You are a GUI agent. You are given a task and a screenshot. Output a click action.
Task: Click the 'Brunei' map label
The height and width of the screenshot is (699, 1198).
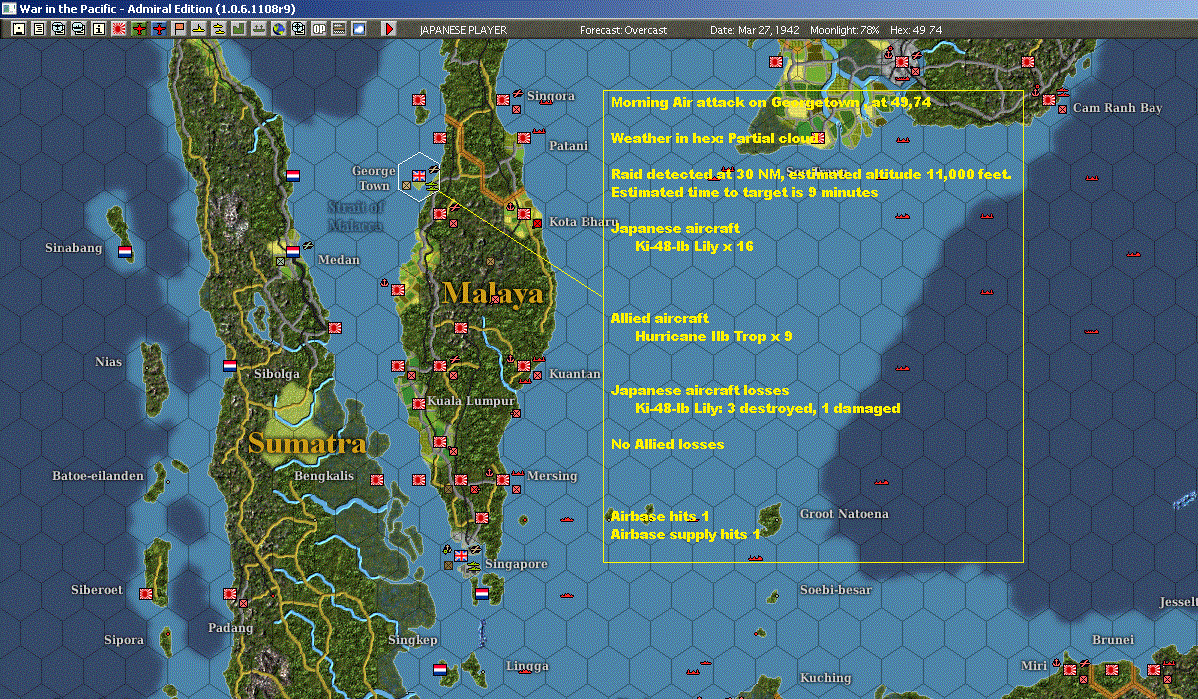click(x=1112, y=639)
